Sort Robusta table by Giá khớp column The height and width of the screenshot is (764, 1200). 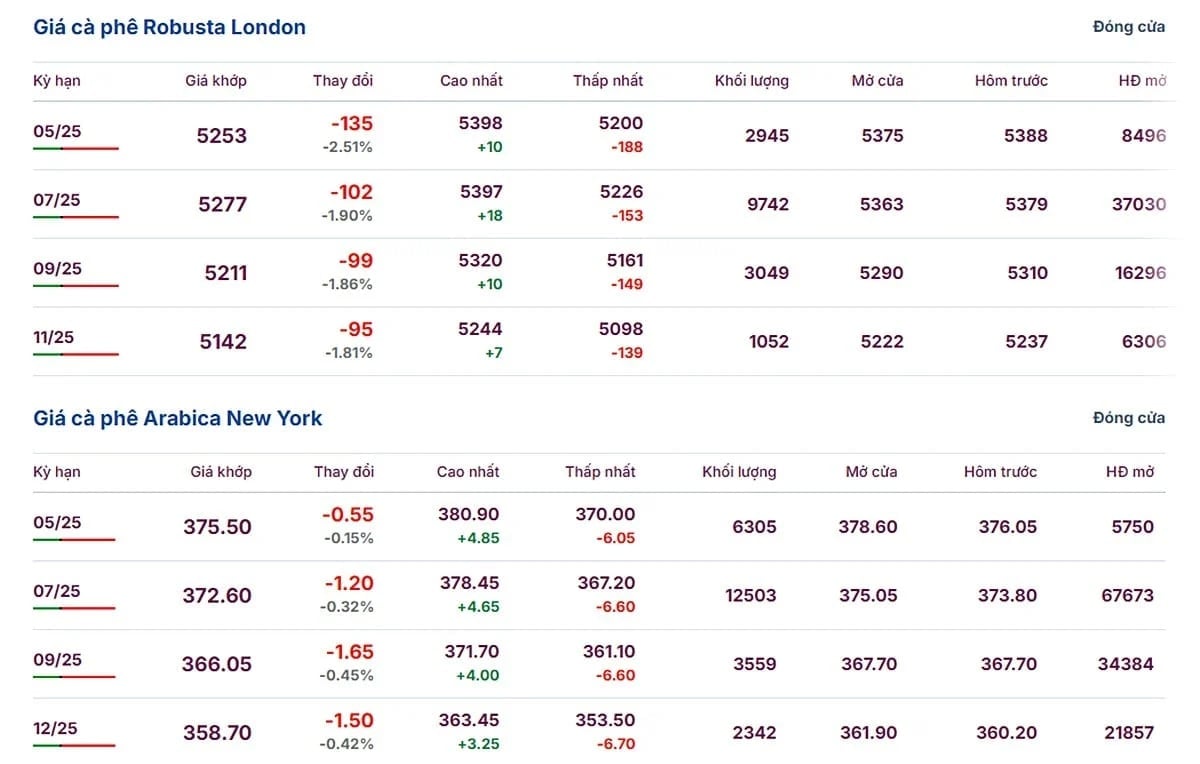click(216, 80)
